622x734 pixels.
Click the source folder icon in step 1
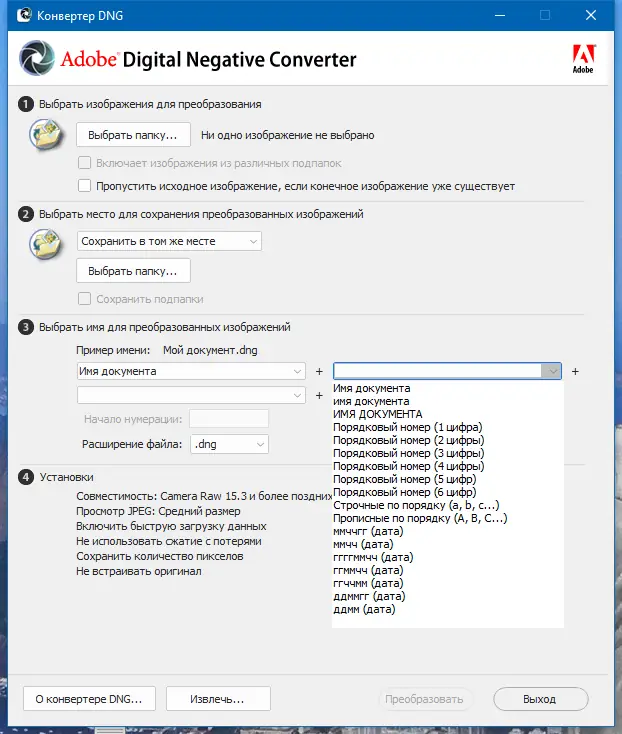pos(46,134)
